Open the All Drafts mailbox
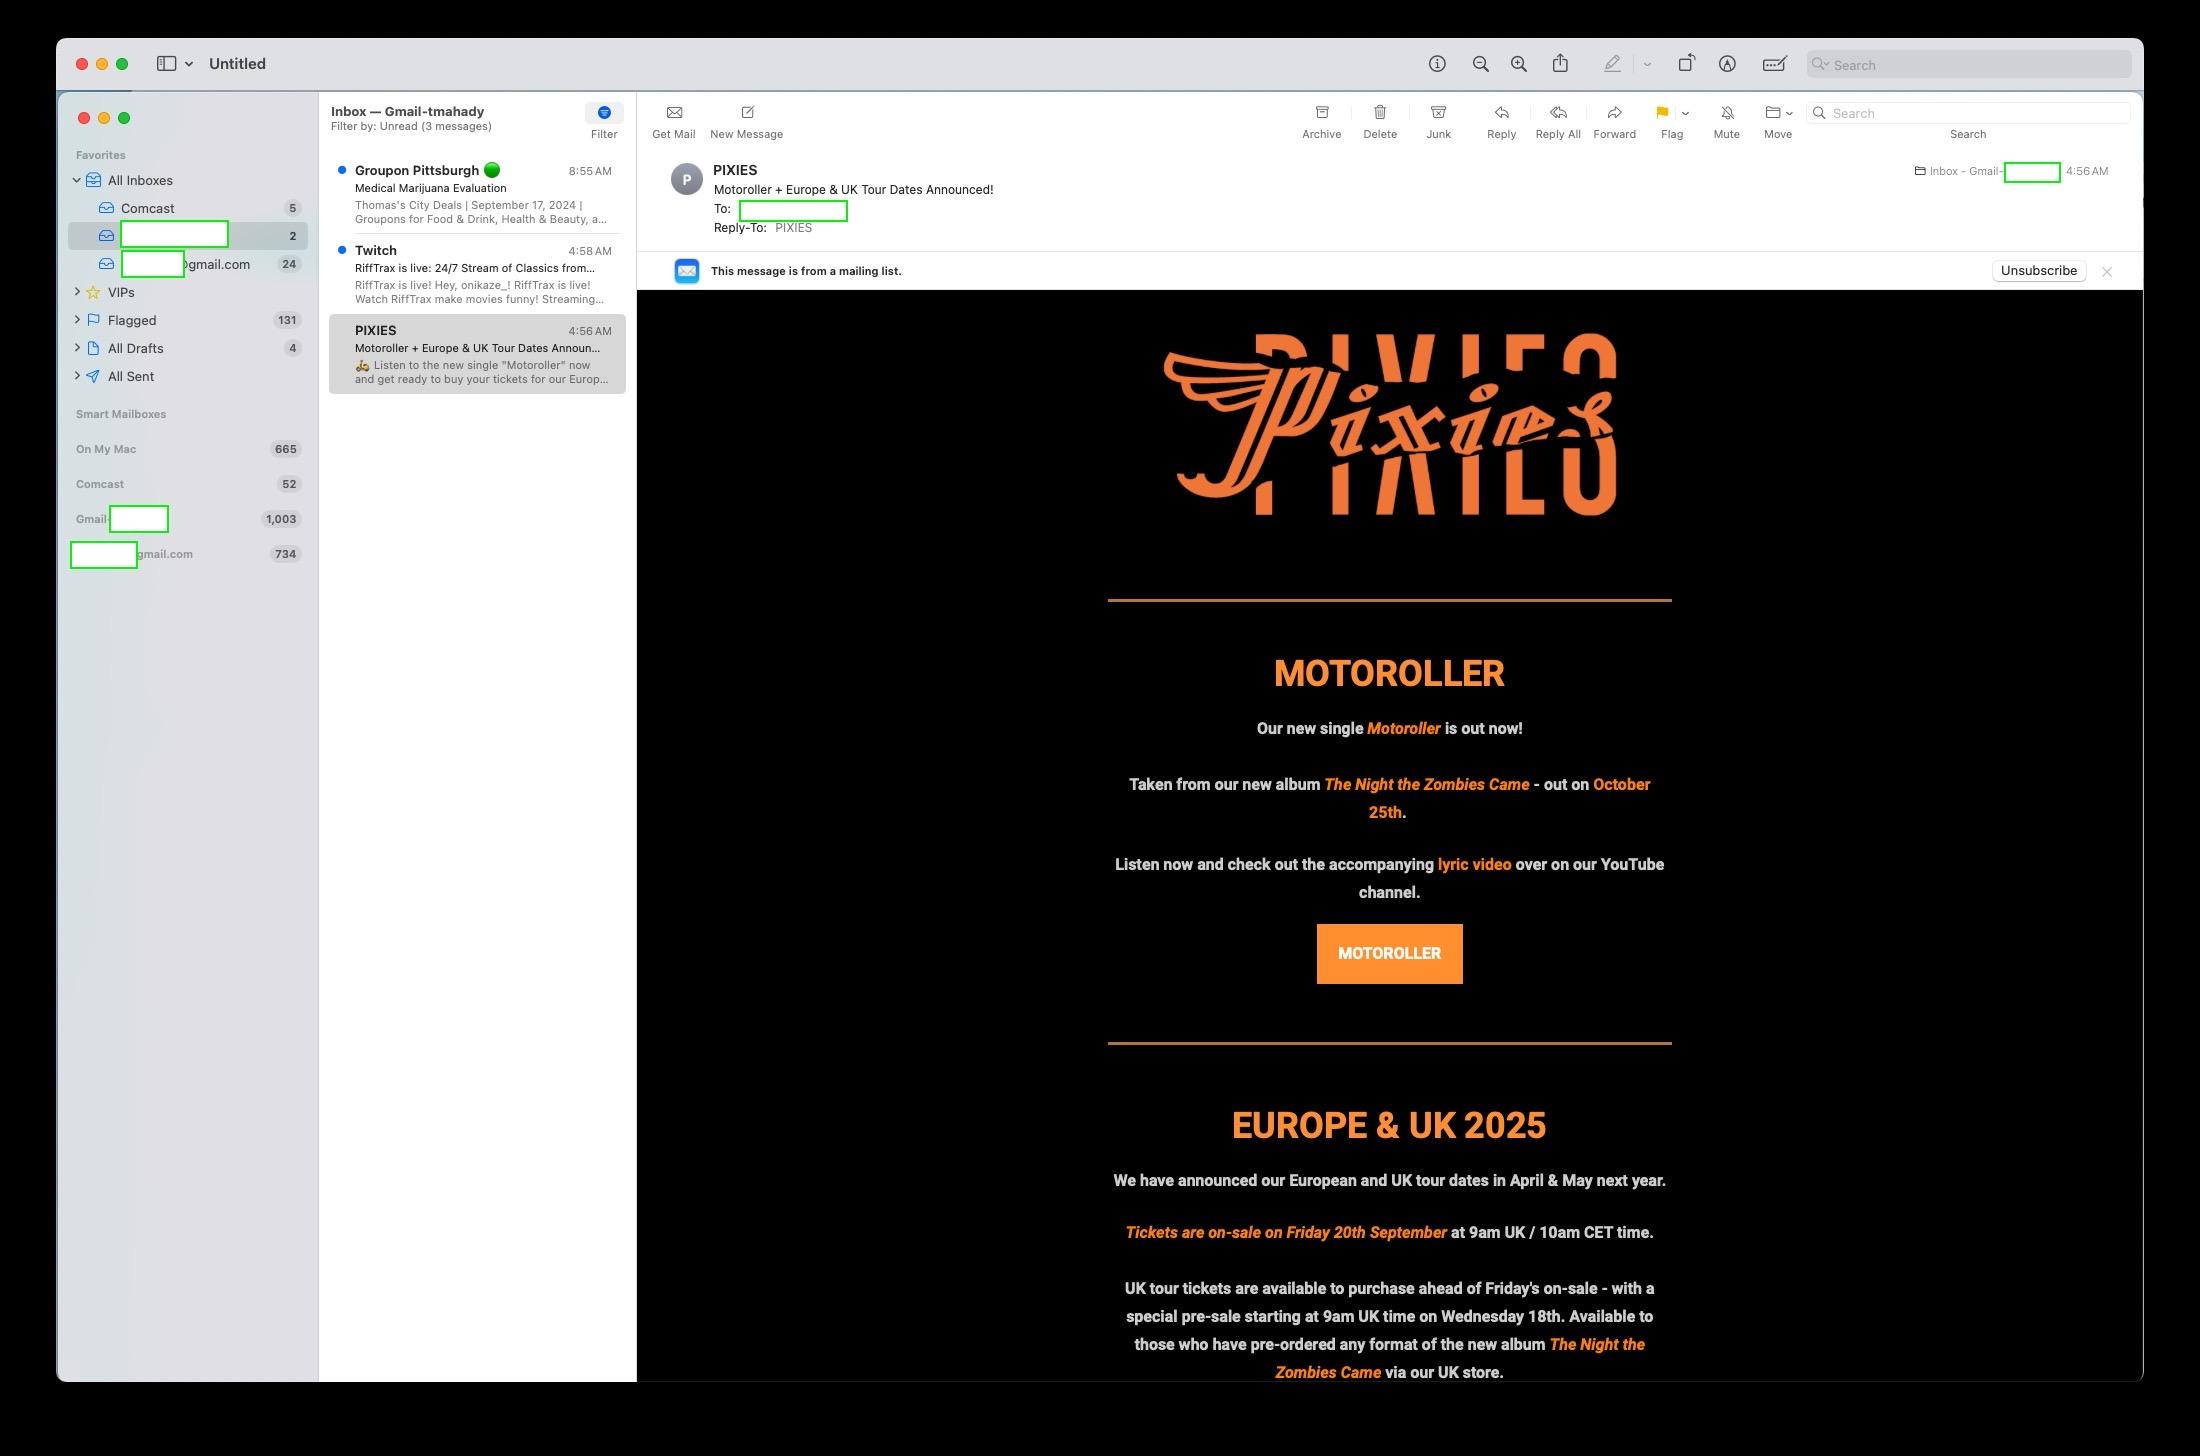2200x1456 pixels. (188, 348)
